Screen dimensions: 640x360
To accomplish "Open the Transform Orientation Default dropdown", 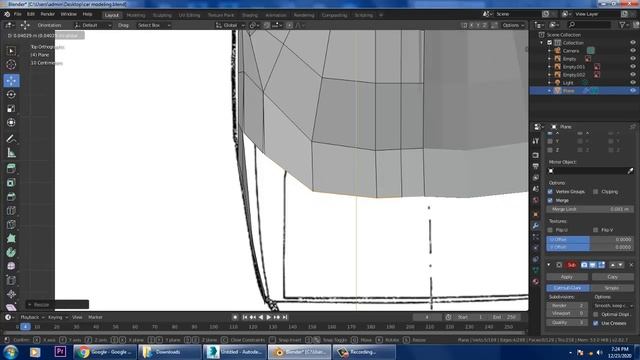I will point(92,25).
